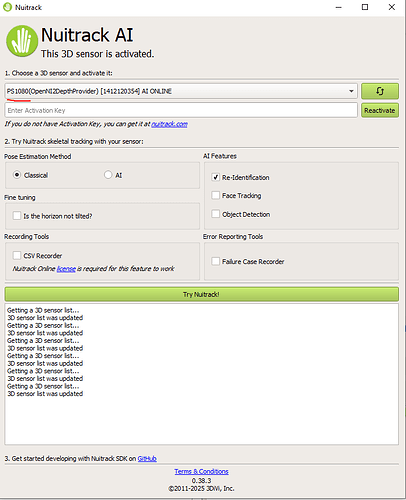
Task: Click the Enter Activation Key field
Action: (181, 110)
